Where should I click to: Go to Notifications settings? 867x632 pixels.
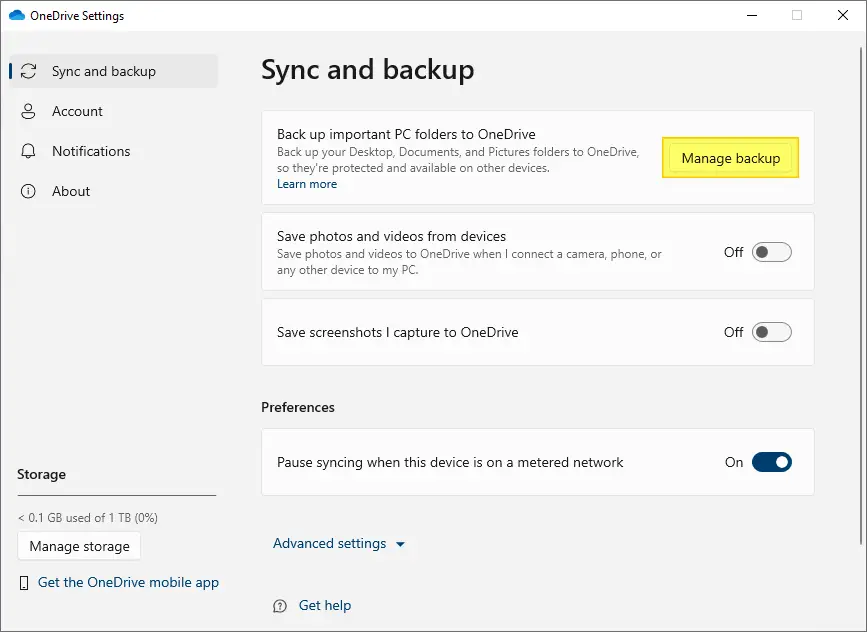click(x=114, y=151)
